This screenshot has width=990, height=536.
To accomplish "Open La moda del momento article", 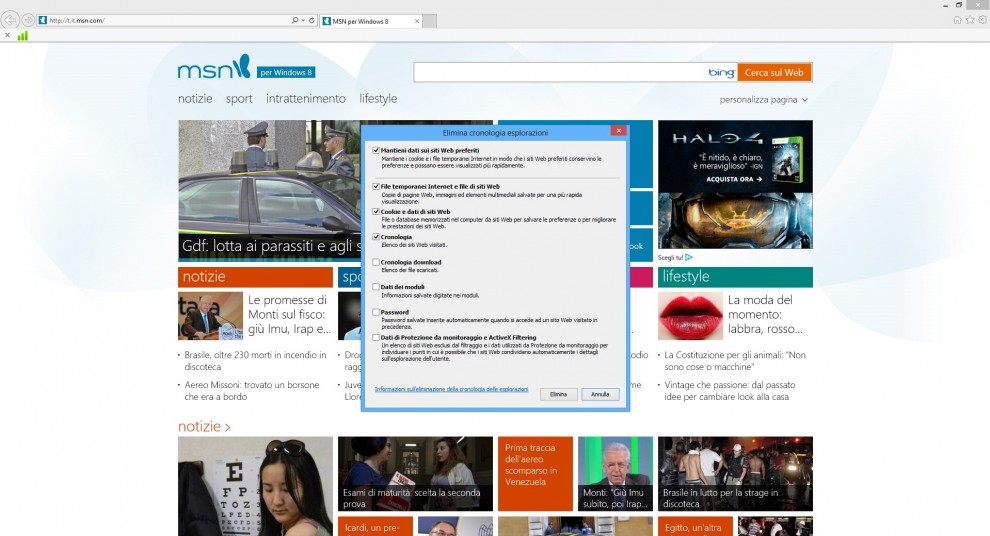I will click(765, 314).
